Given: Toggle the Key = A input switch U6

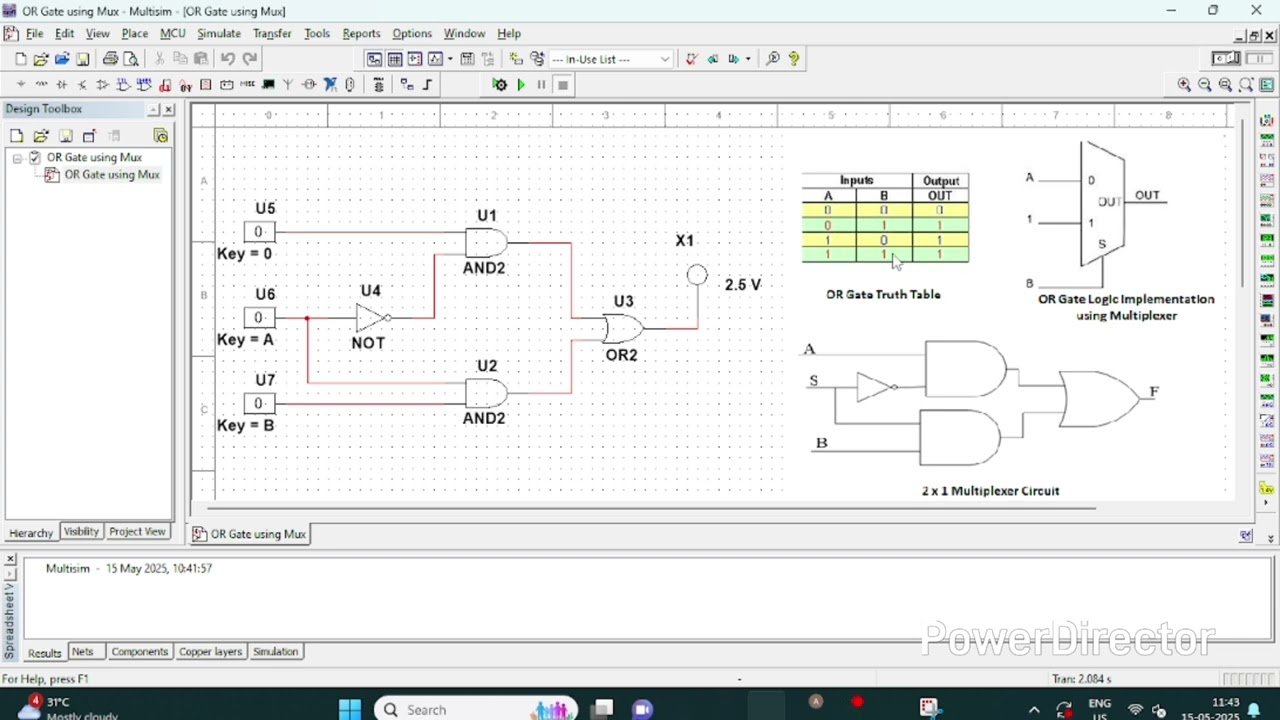Looking at the screenshot, I should tap(258, 318).
